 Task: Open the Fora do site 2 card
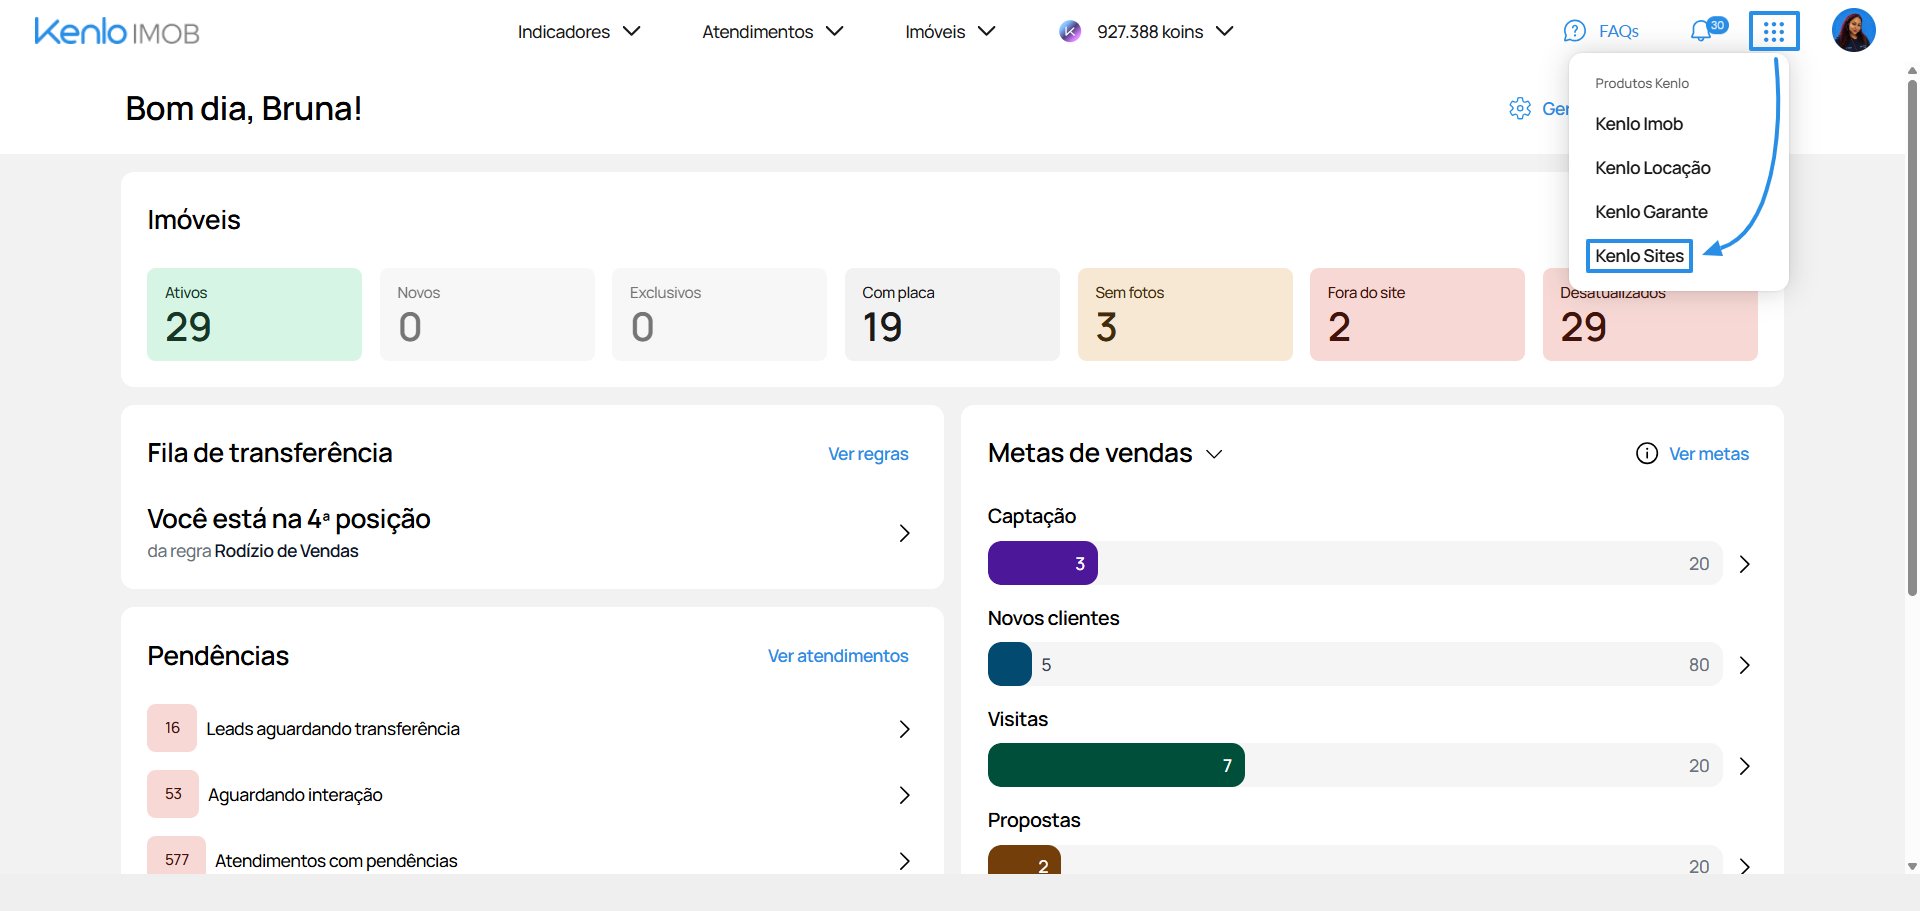pos(1417,314)
